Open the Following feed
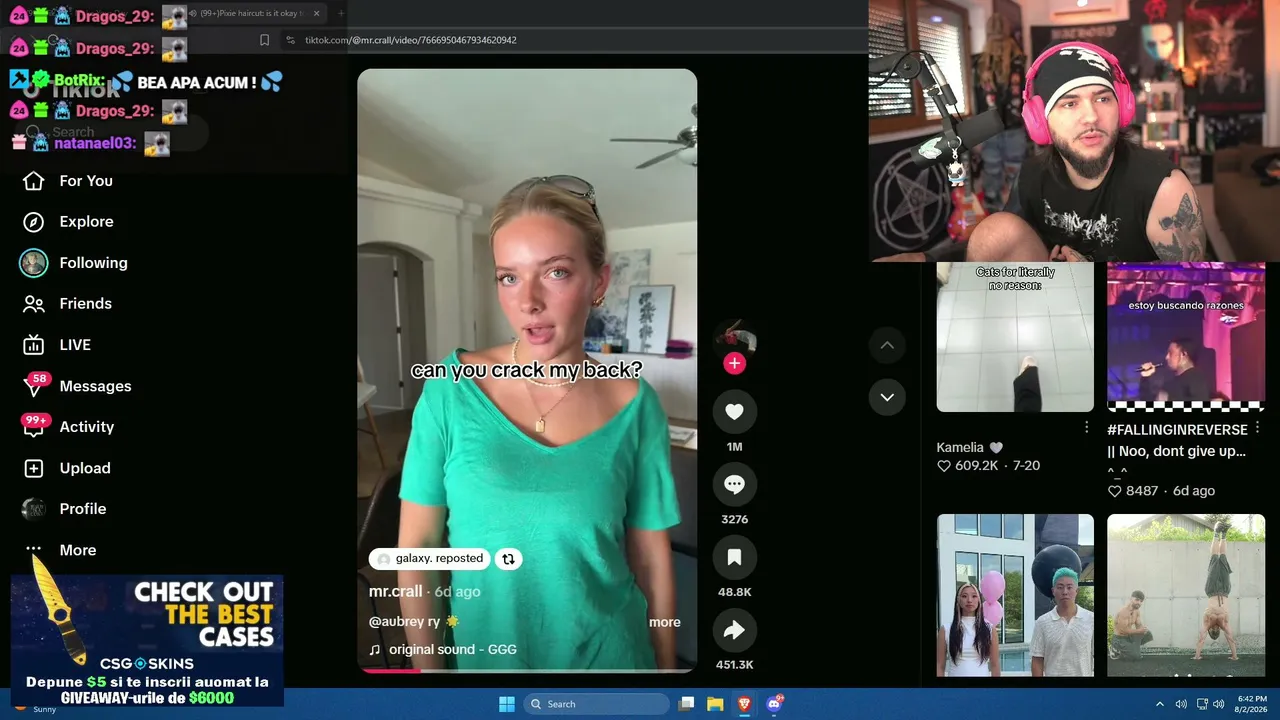Image resolution: width=1280 pixels, height=720 pixels. click(x=93, y=263)
